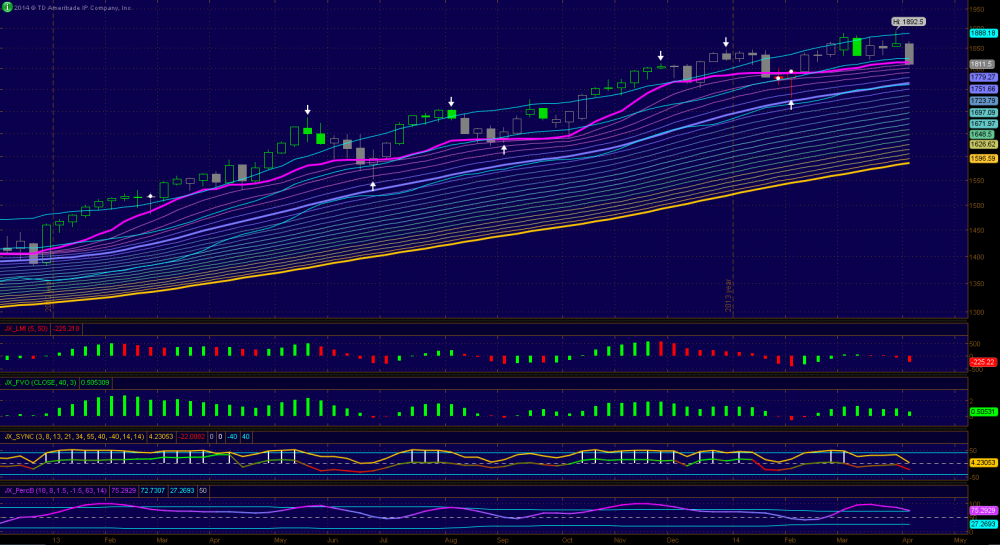This screenshot has width=1000, height=545.
Task: Click the 1697.09 price axis label
Action: pyautogui.click(x=983, y=112)
